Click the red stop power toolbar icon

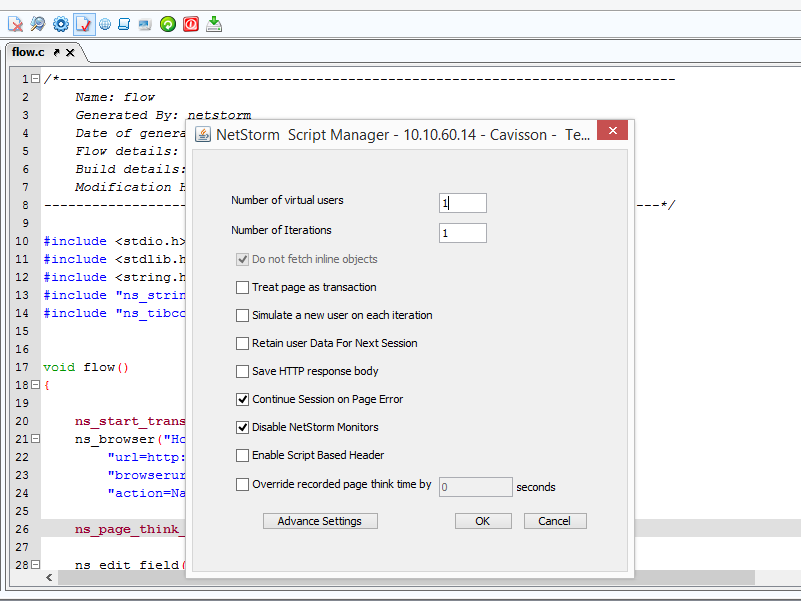[191, 24]
